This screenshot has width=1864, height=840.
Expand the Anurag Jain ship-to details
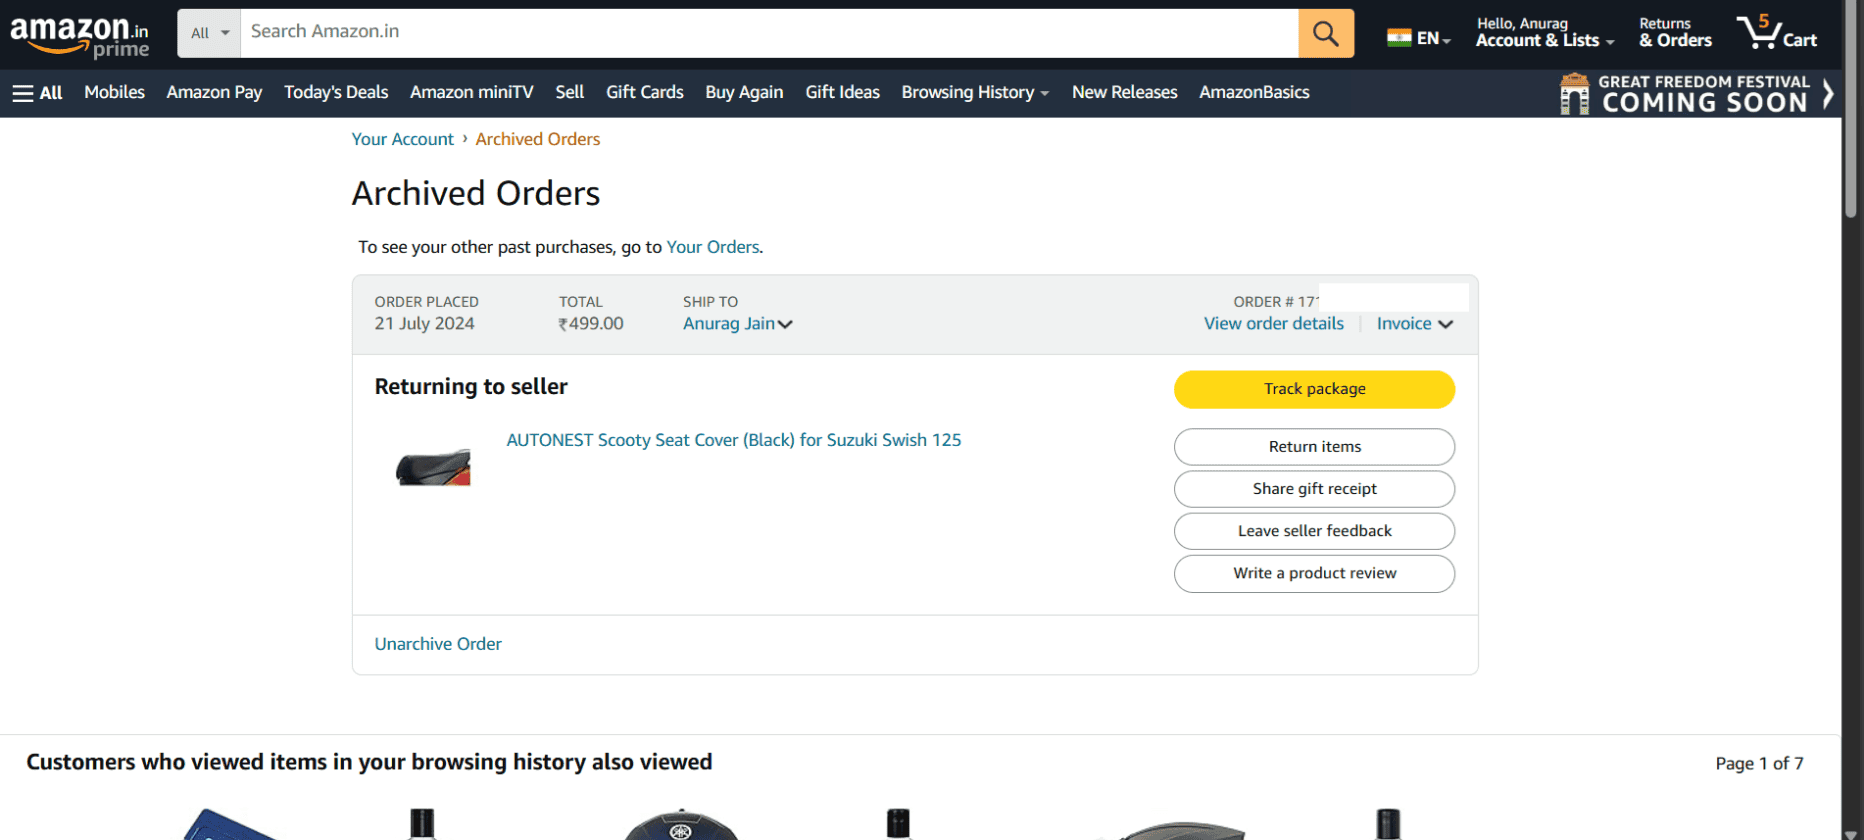click(737, 323)
